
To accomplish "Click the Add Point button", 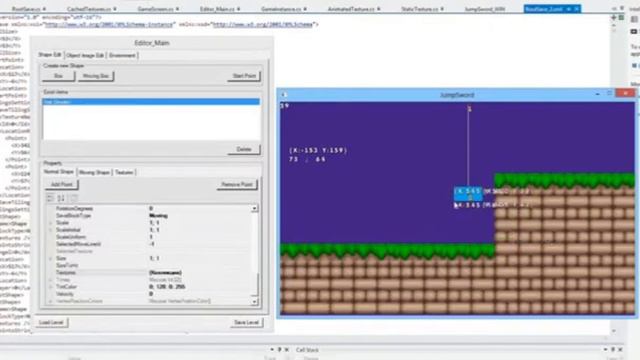I will (62, 184).
